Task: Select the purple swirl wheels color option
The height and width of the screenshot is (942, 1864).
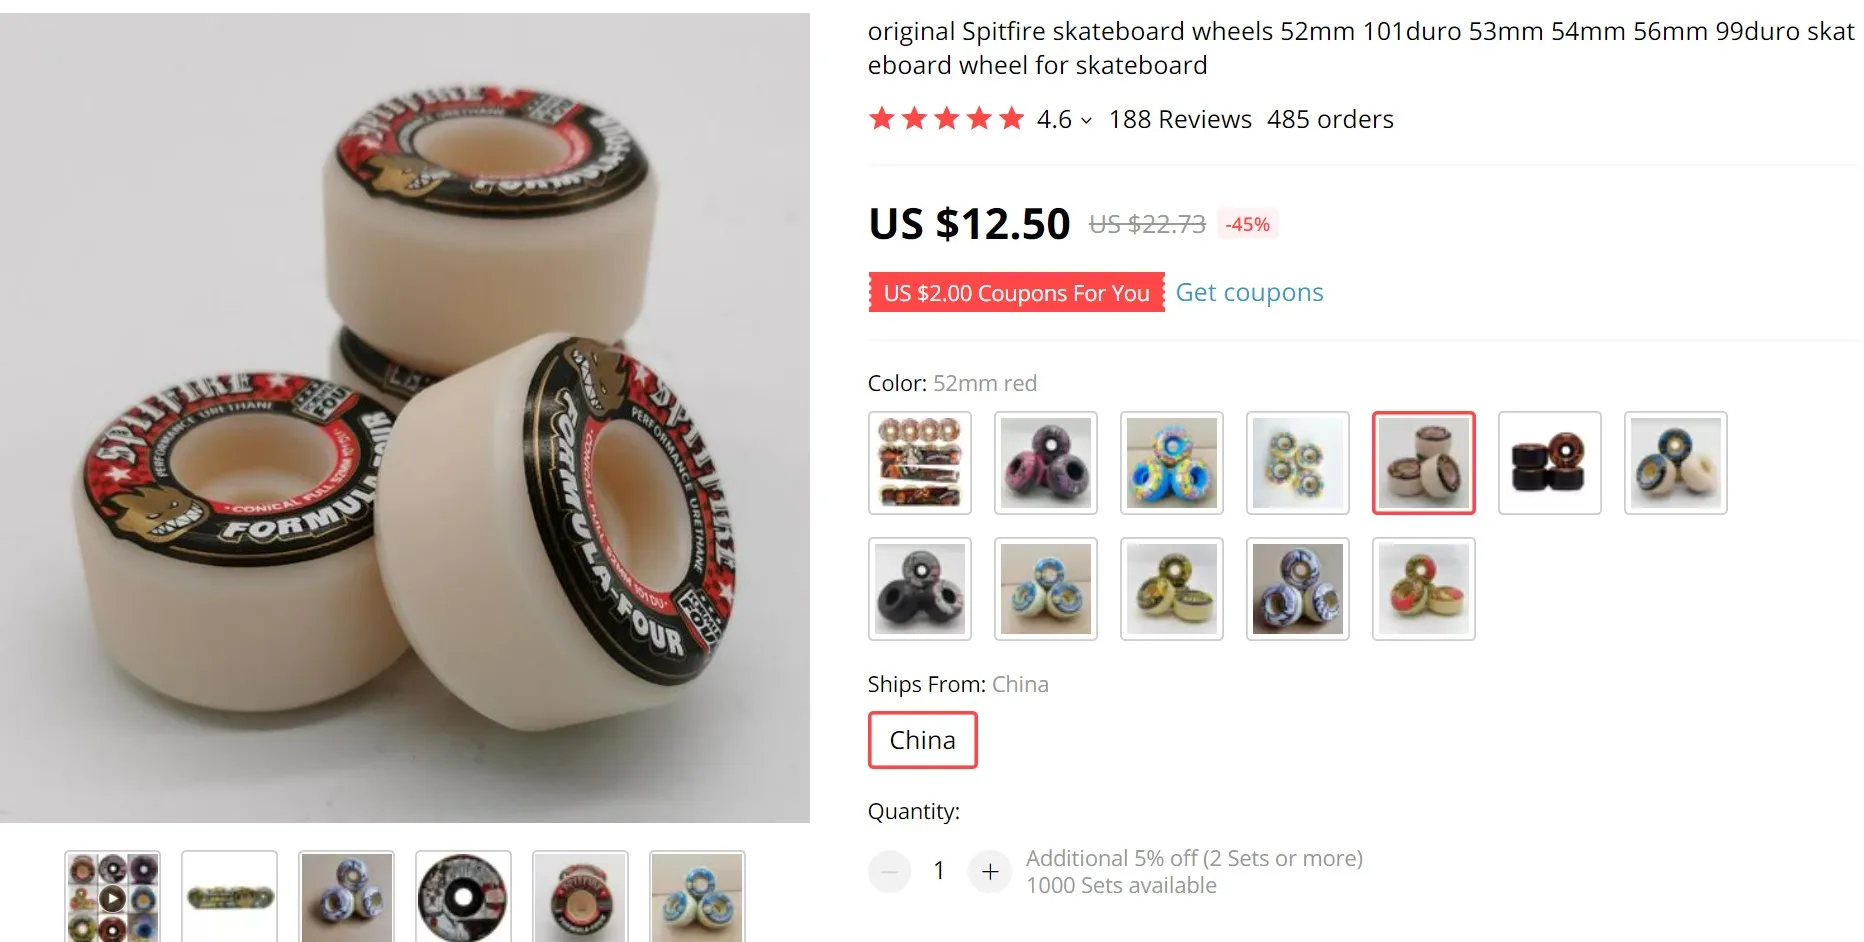Action: (1045, 463)
